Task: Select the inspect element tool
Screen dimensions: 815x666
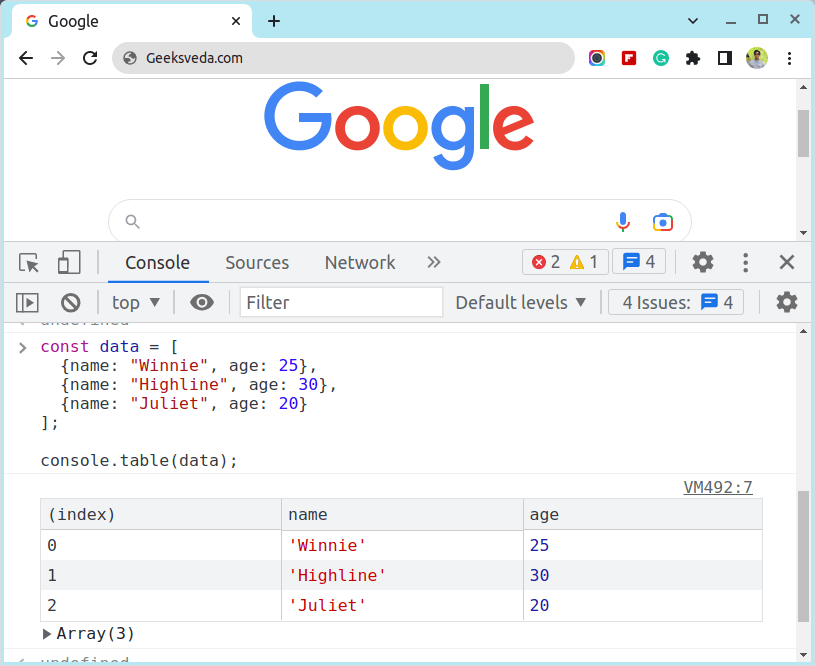Action: [x=28, y=262]
